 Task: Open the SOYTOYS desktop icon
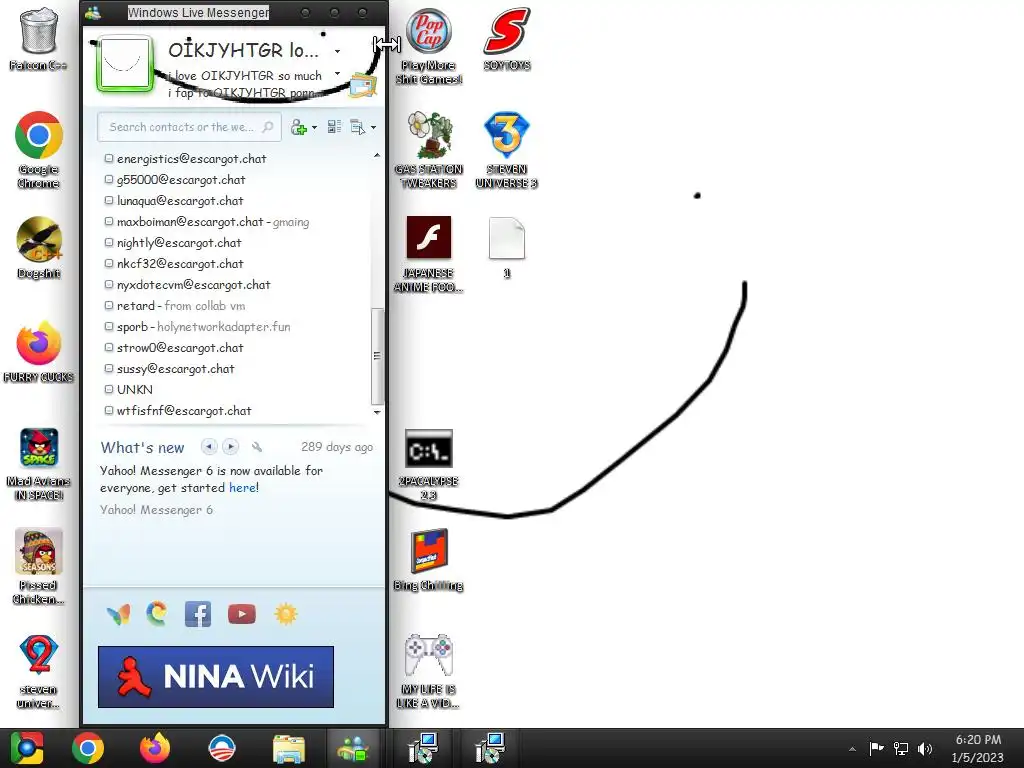[x=507, y=38]
